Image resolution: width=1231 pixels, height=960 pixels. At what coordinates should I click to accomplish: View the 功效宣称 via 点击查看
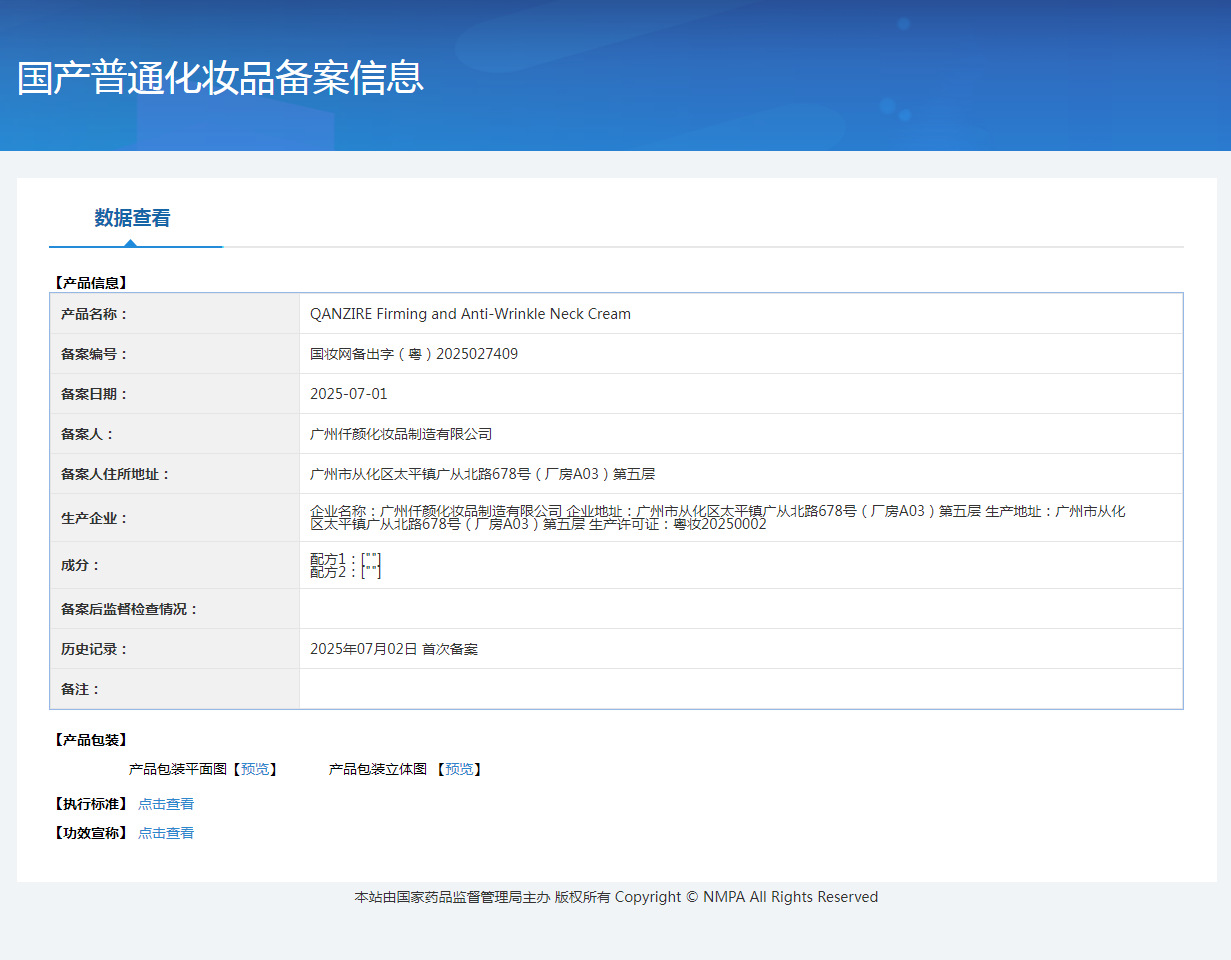[x=166, y=833]
